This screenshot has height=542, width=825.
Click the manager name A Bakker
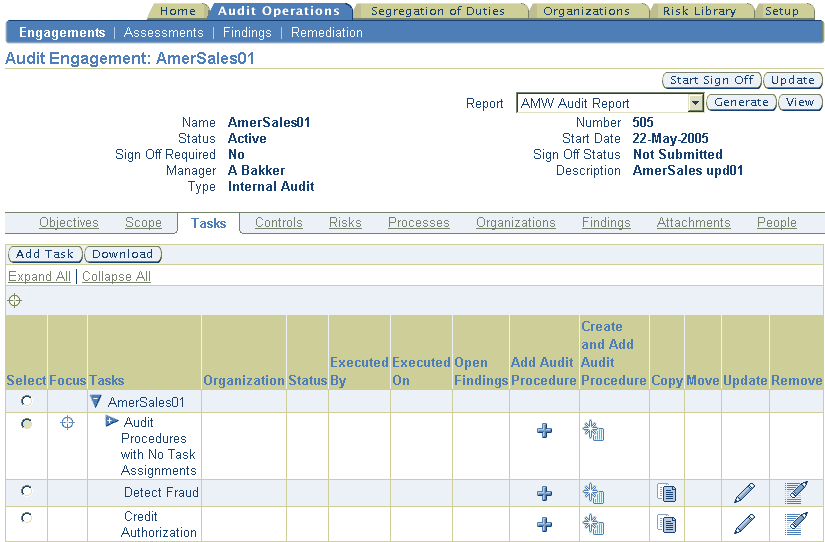click(x=256, y=170)
